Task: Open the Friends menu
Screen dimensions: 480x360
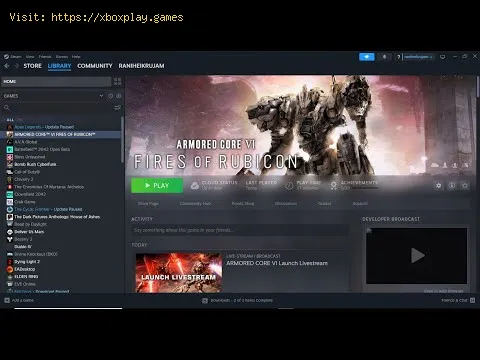Action: (45, 57)
